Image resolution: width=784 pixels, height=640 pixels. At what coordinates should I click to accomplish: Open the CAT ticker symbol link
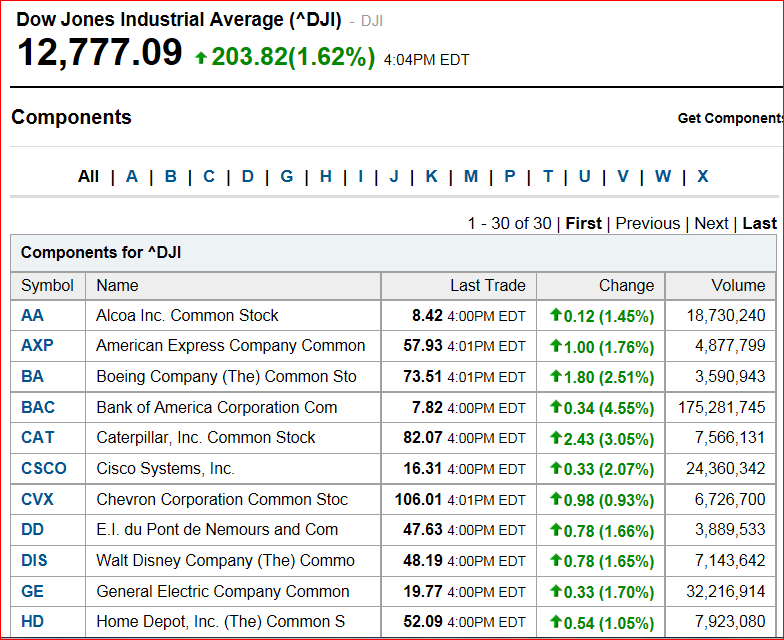(38, 438)
